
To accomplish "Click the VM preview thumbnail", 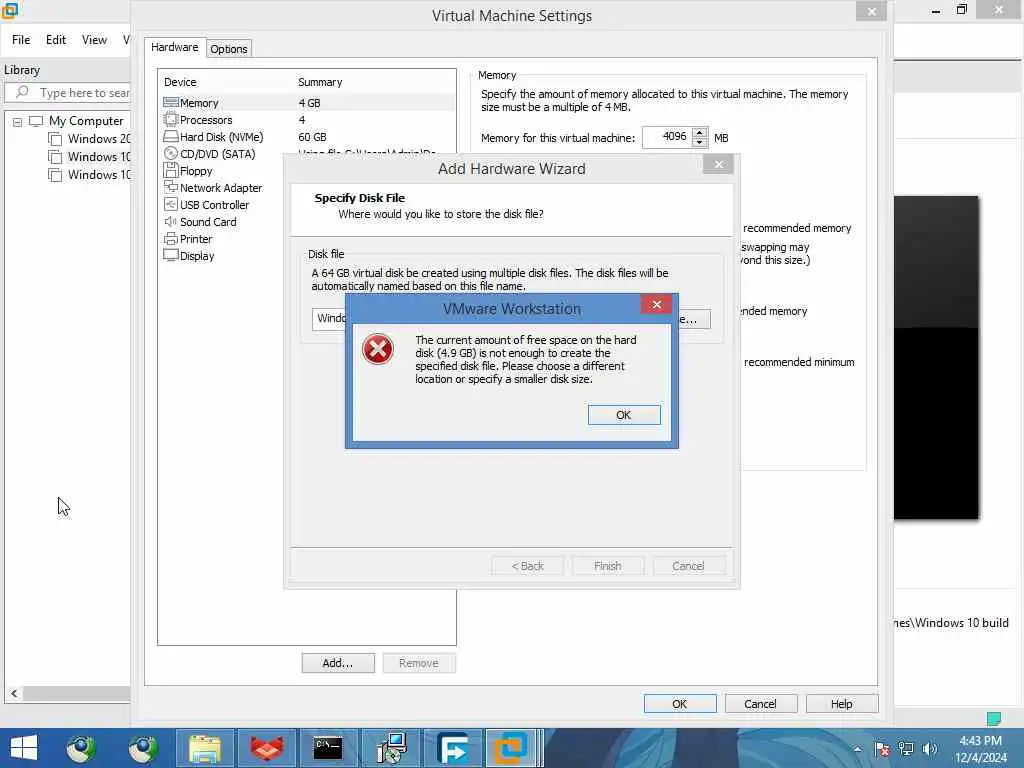I will 936,358.
